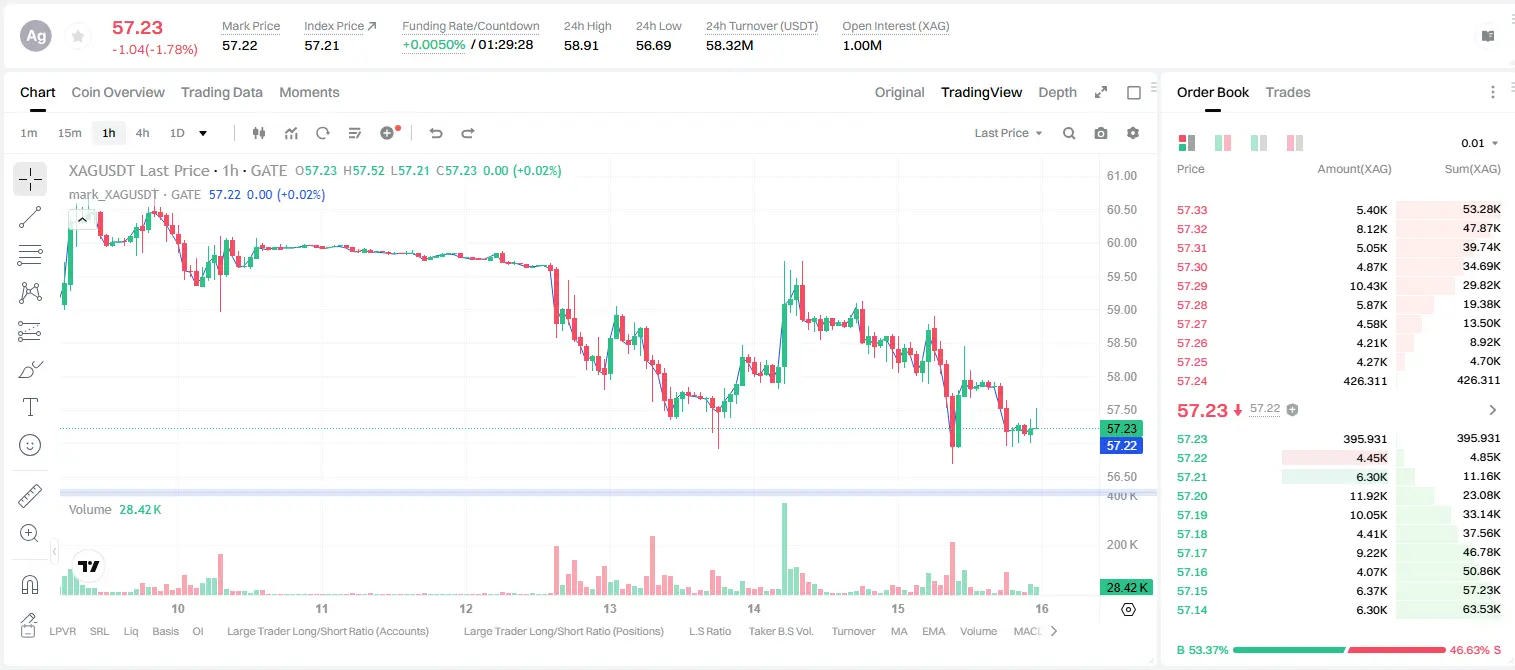1515x670 pixels.
Task: Select the text annotation tool
Action: [30, 407]
